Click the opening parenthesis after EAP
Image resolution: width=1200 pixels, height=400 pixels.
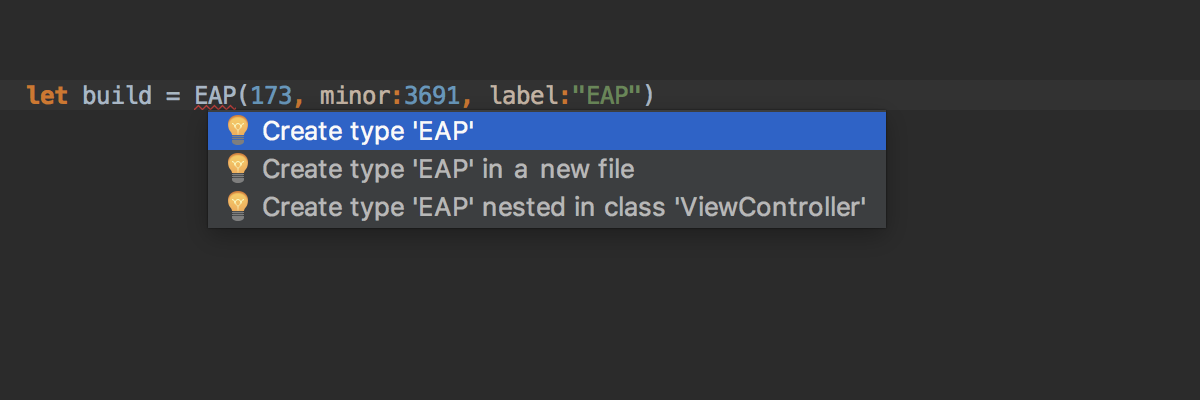242,96
